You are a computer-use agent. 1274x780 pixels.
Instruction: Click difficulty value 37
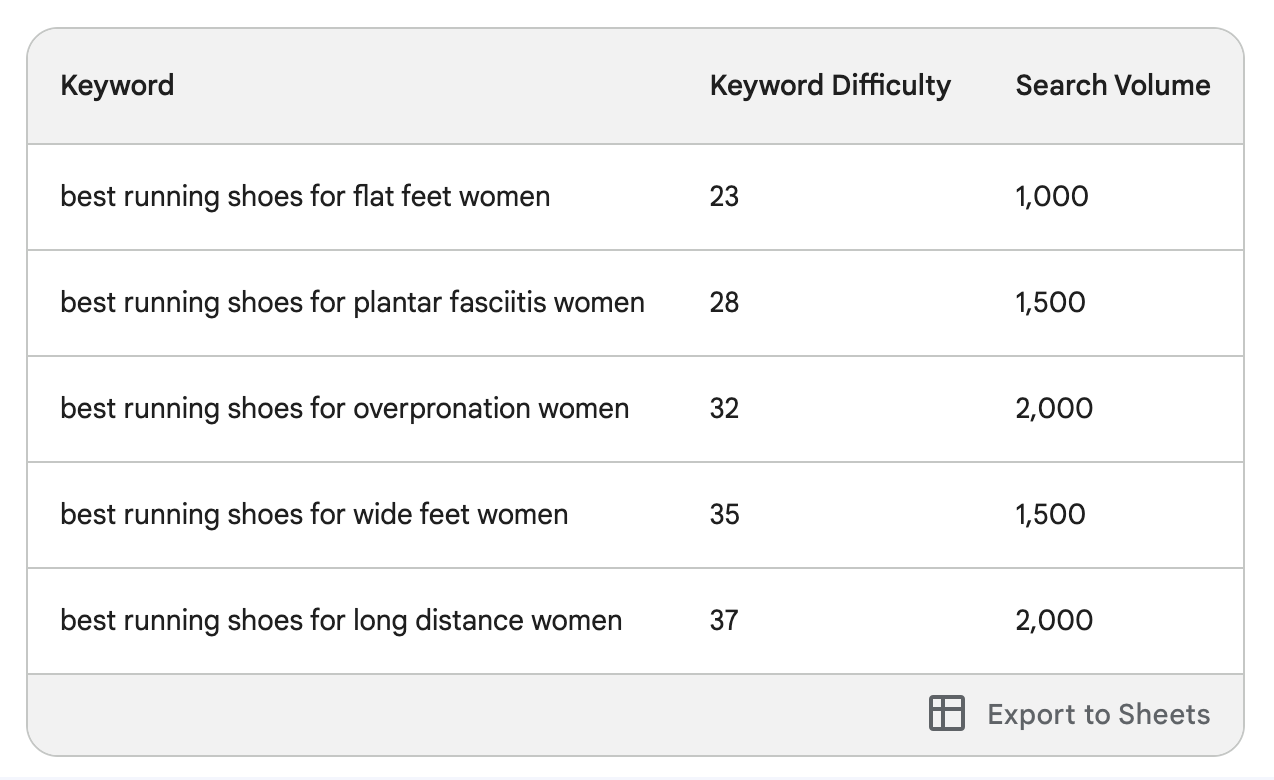tap(724, 620)
